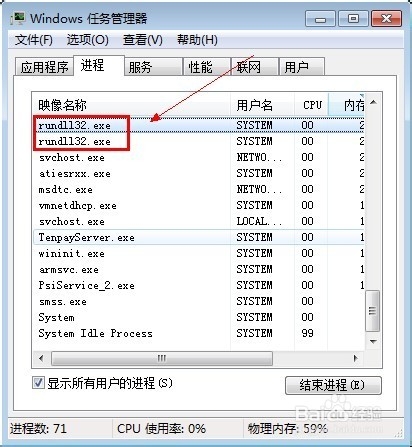This screenshot has width=412, height=447.
Task: Click vertical scrollbar up arrow
Action: click(x=373, y=102)
